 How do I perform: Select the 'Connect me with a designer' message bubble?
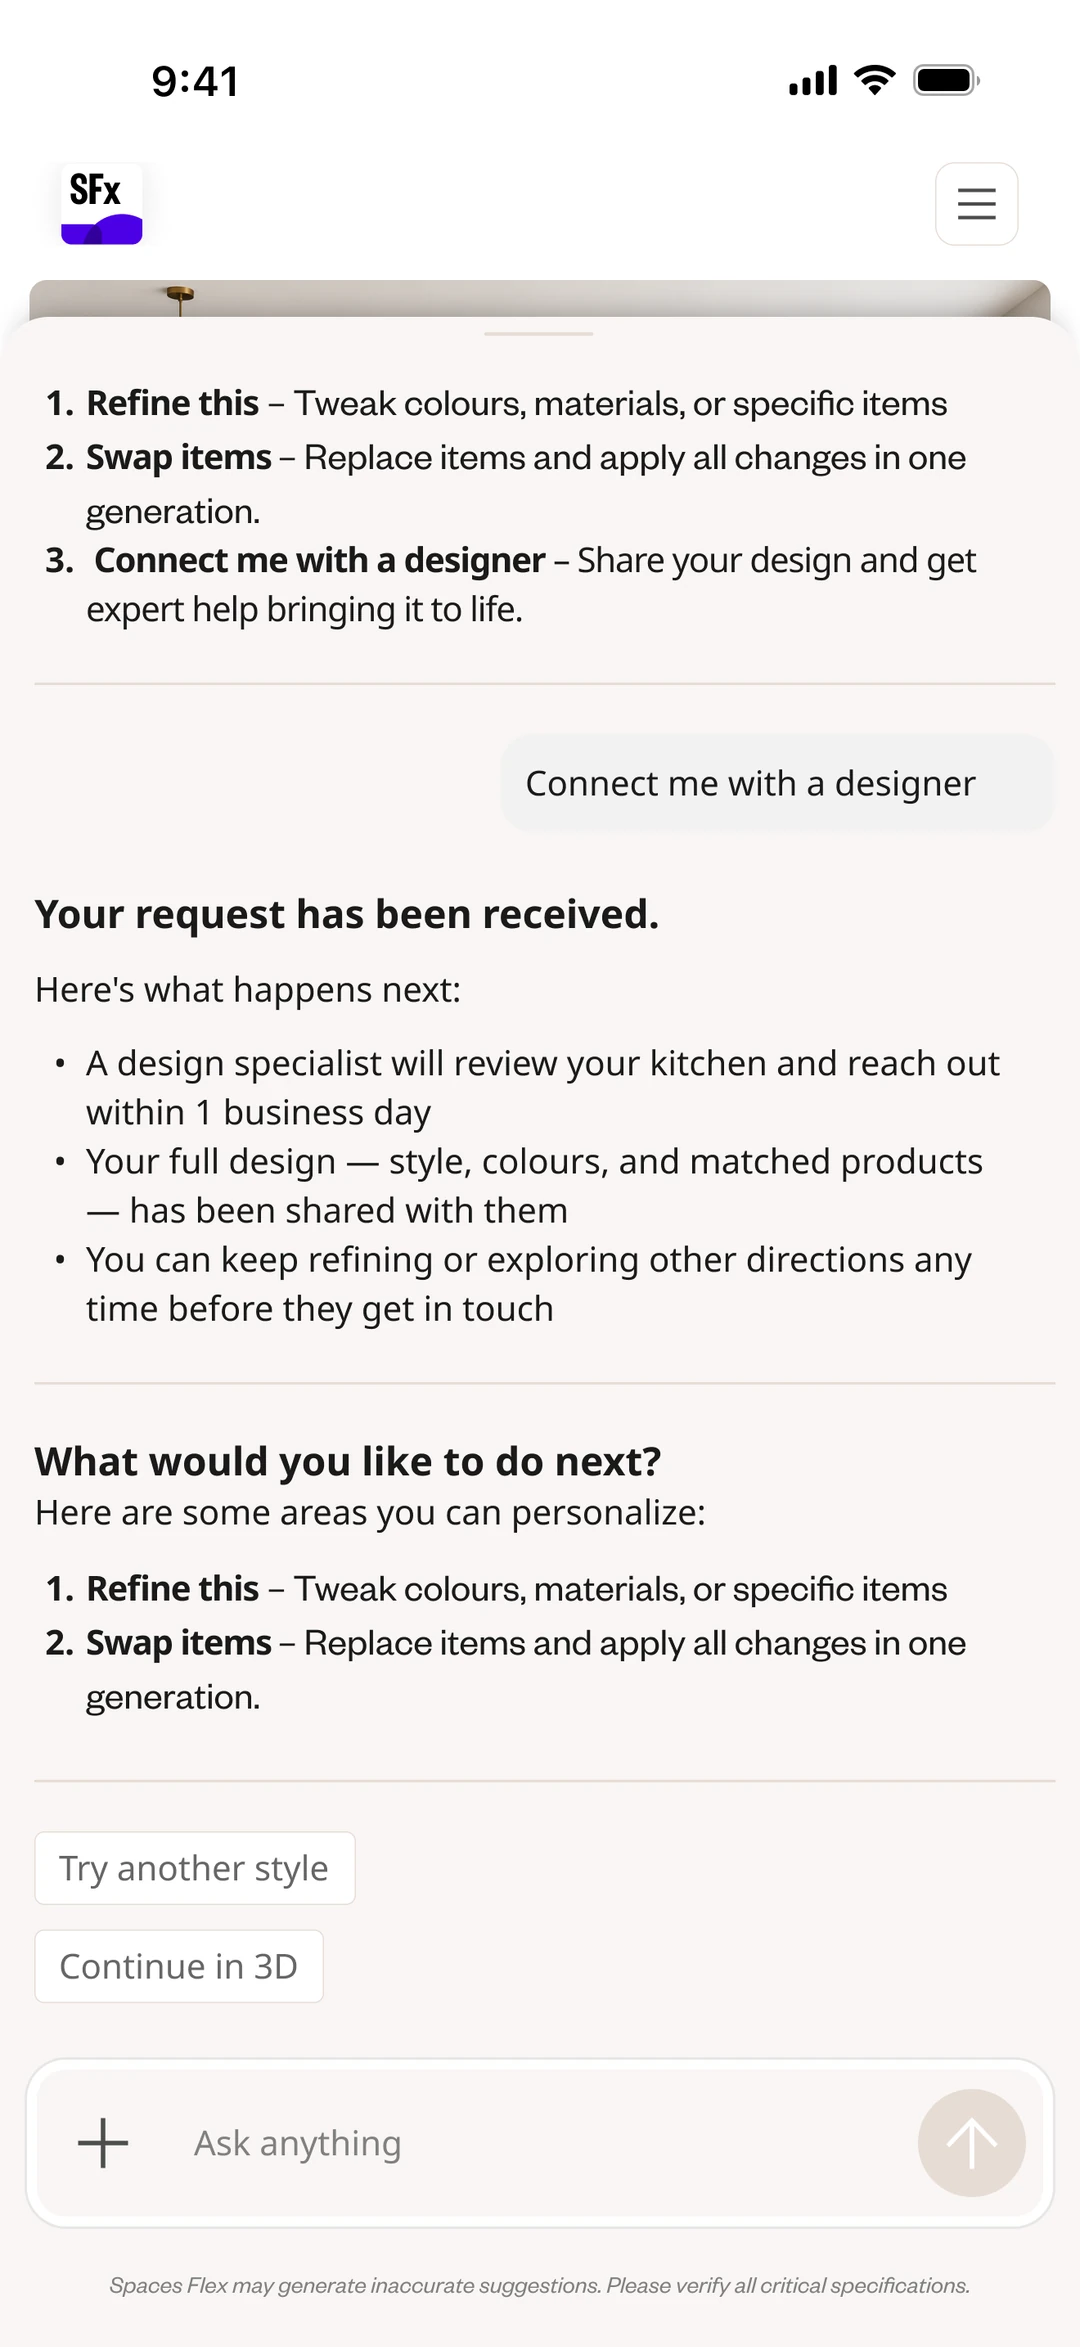[777, 783]
